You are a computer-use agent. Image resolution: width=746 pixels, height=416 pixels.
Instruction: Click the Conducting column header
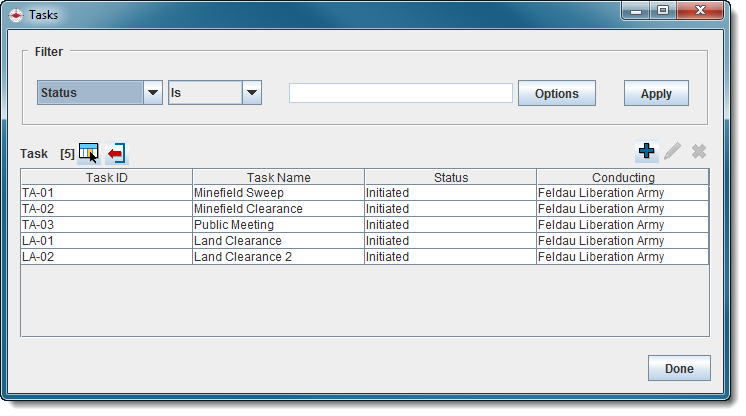point(622,177)
